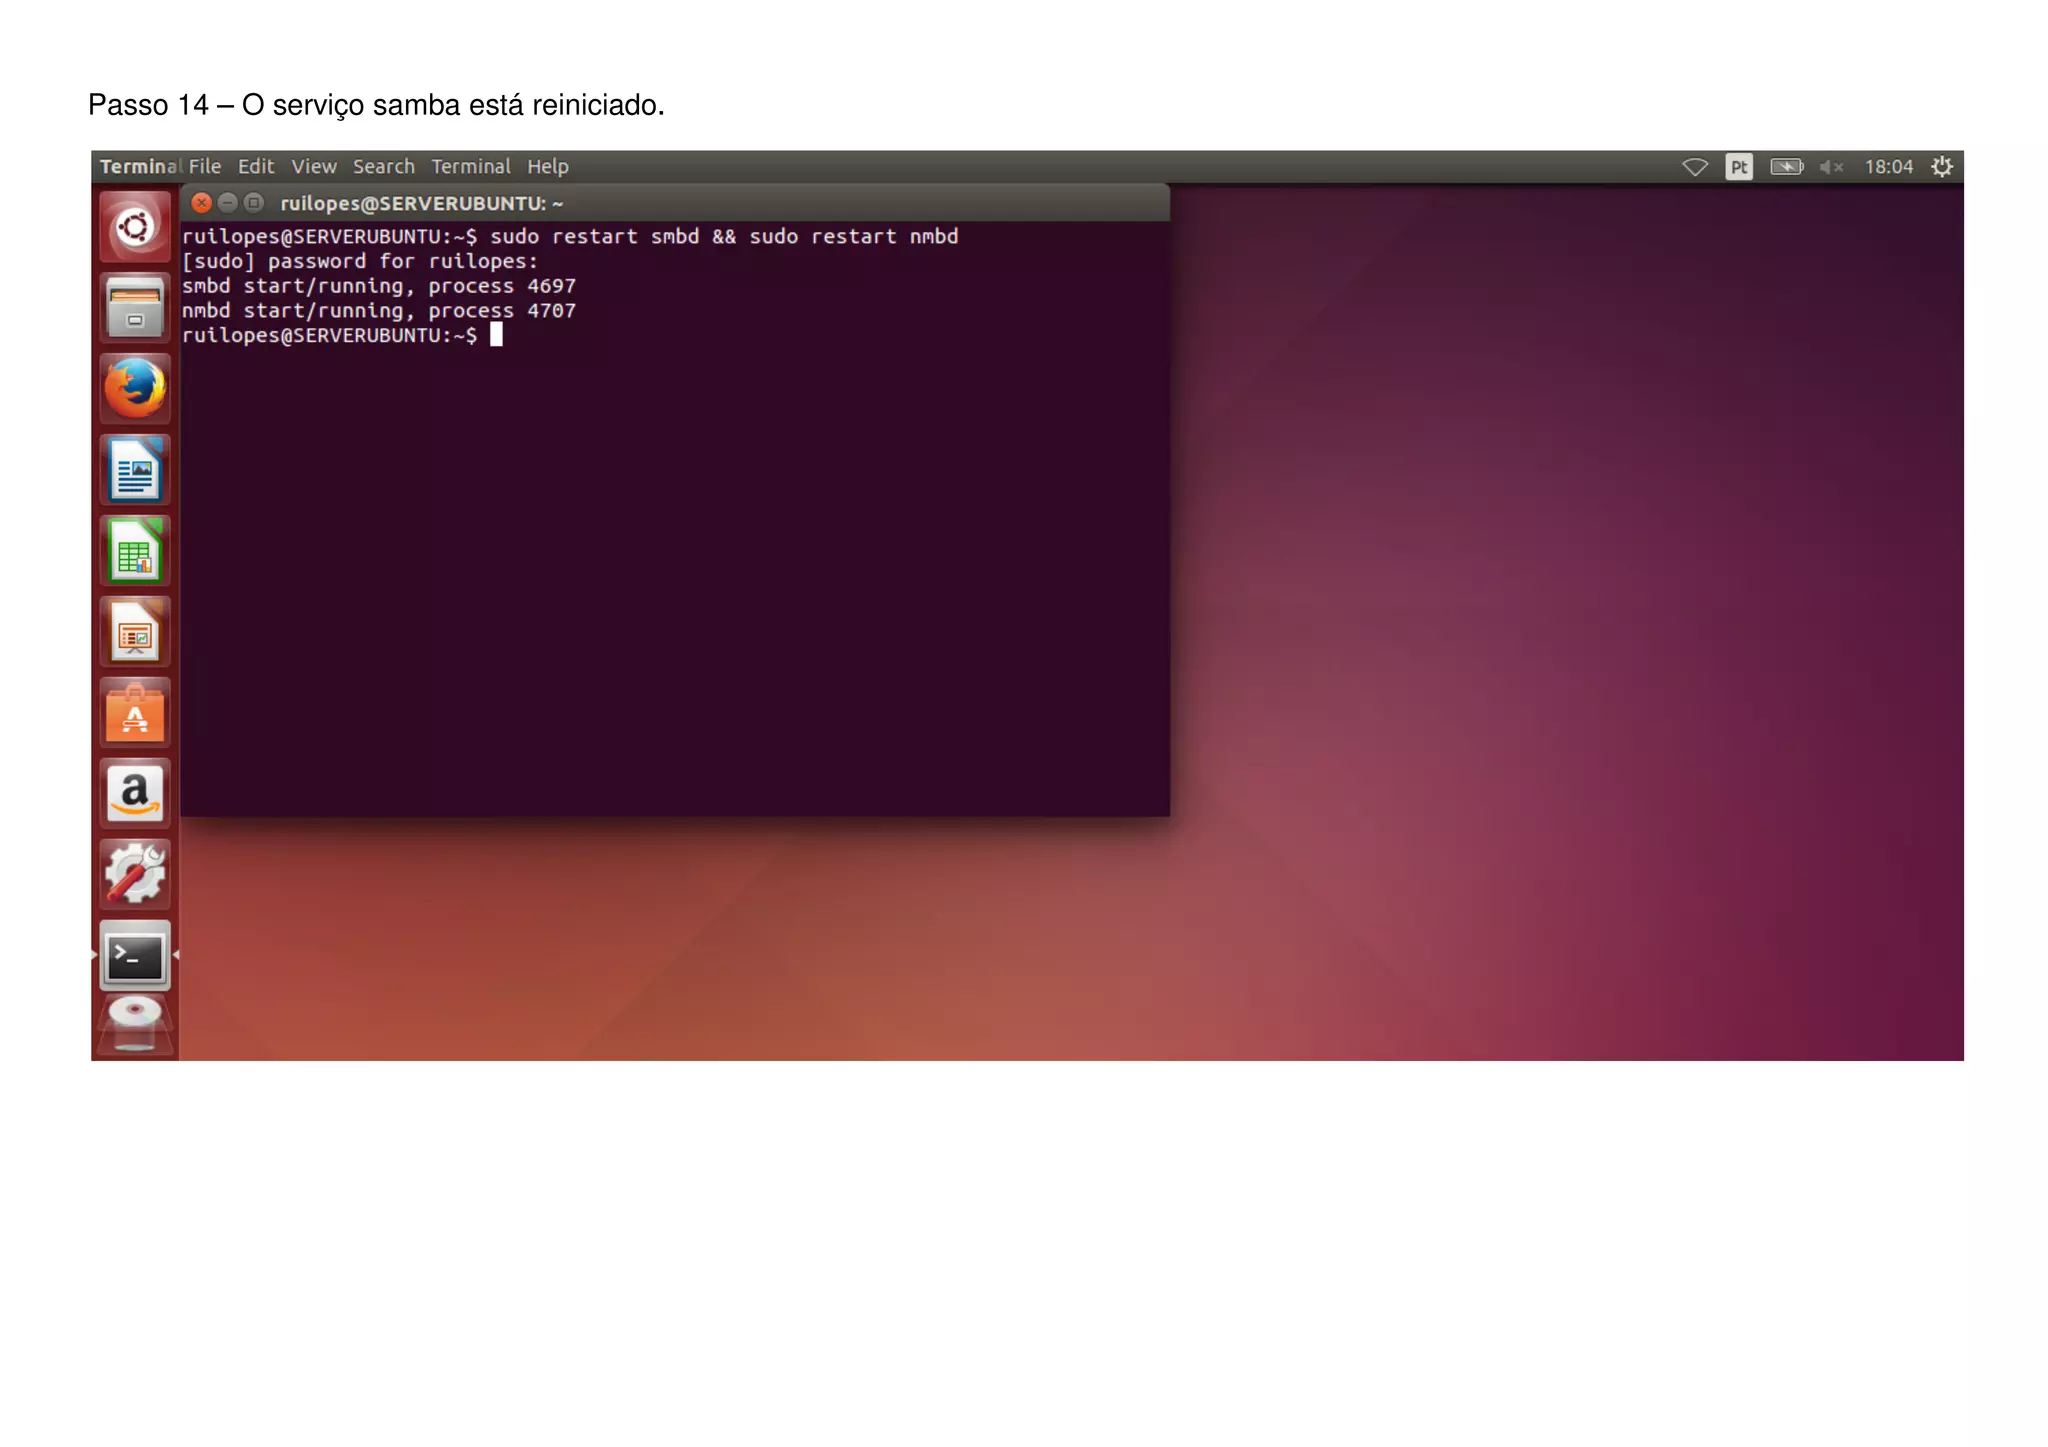The width and height of the screenshot is (2048, 1447).
Task: Open the Files manager from launcher
Action: (x=135, y=307)
